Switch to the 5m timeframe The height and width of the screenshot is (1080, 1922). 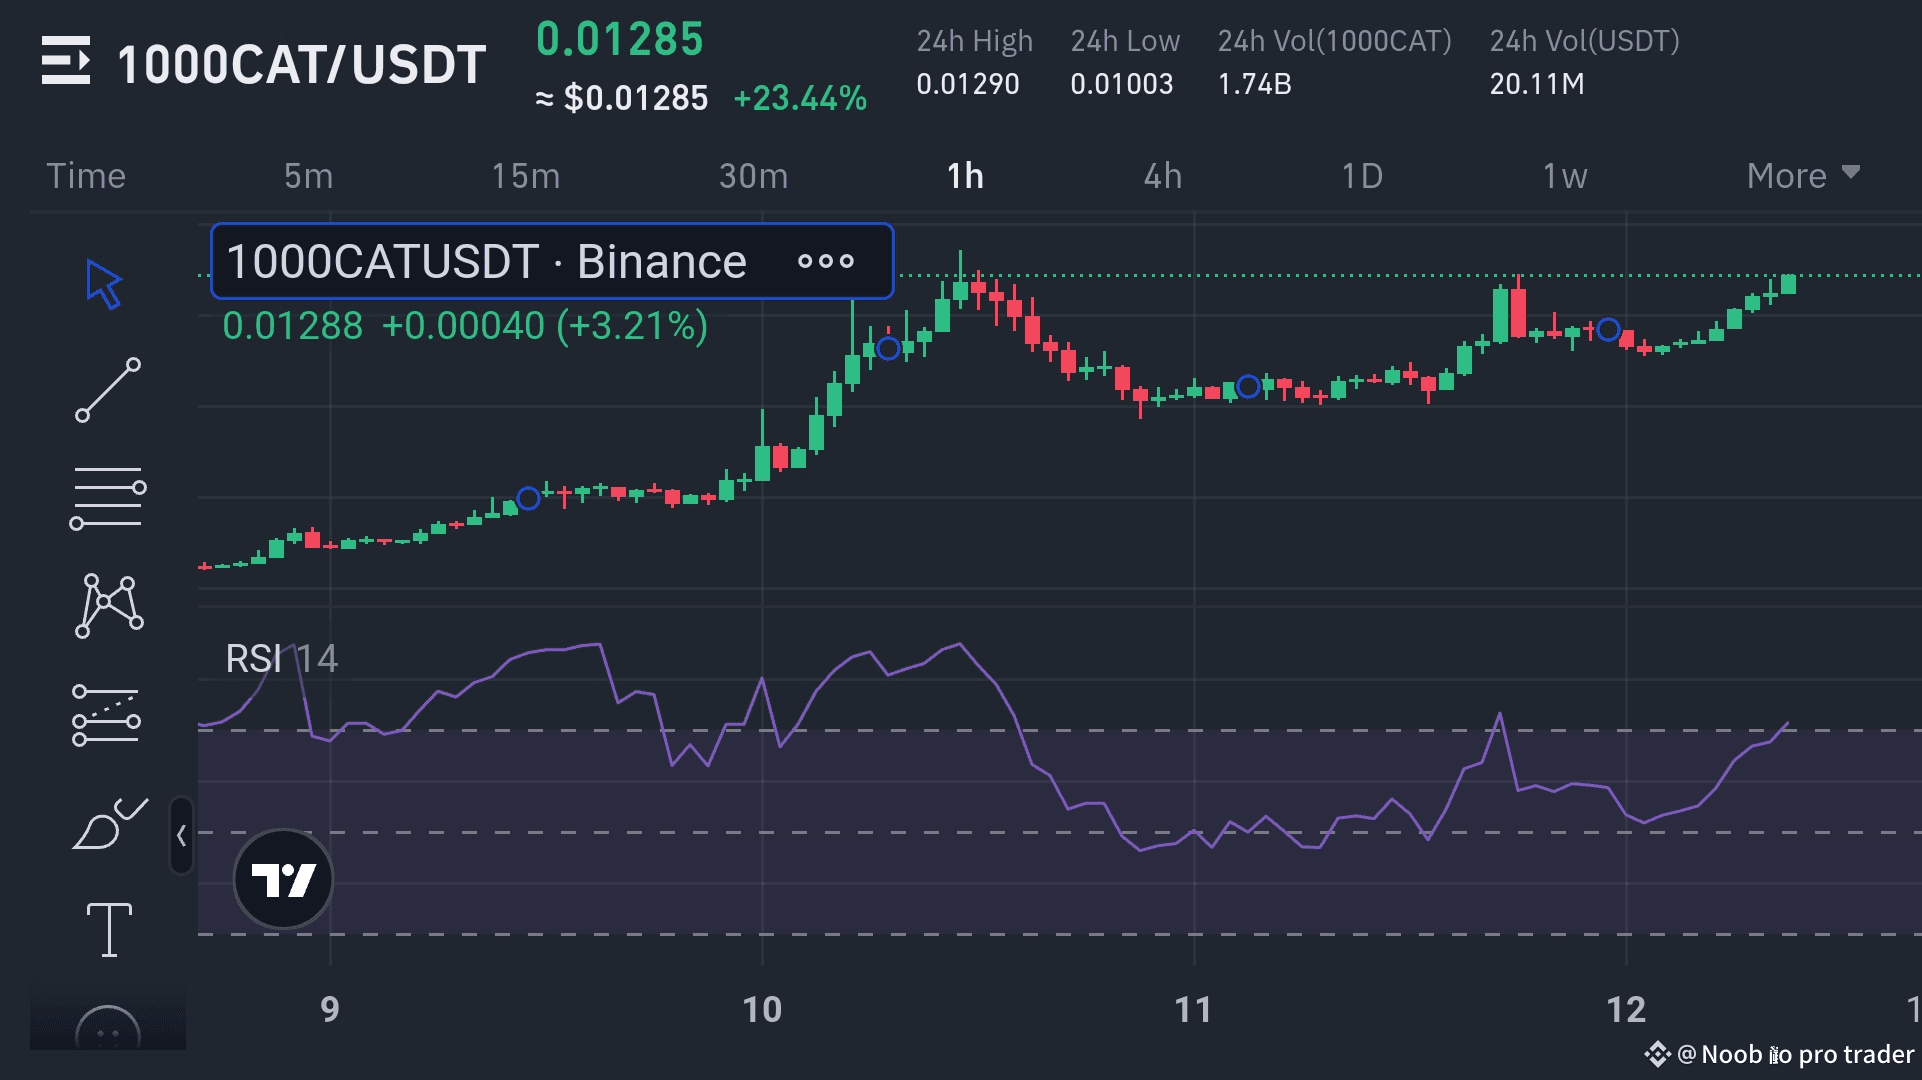pyautogui.click(x=308, y=176)
